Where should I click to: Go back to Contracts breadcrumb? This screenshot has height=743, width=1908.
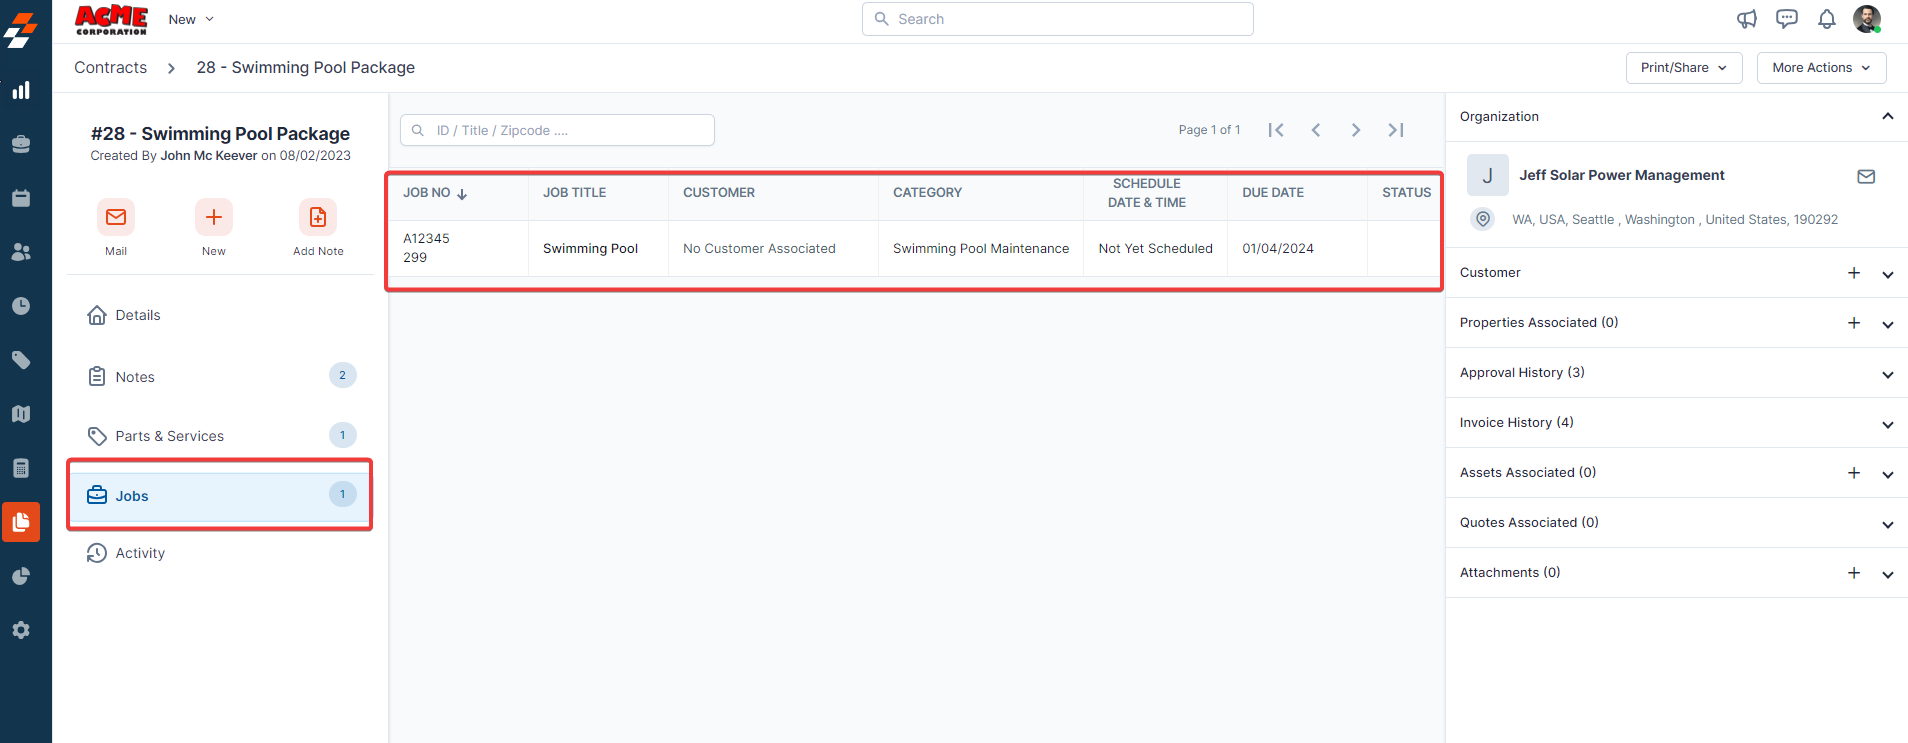110,68
